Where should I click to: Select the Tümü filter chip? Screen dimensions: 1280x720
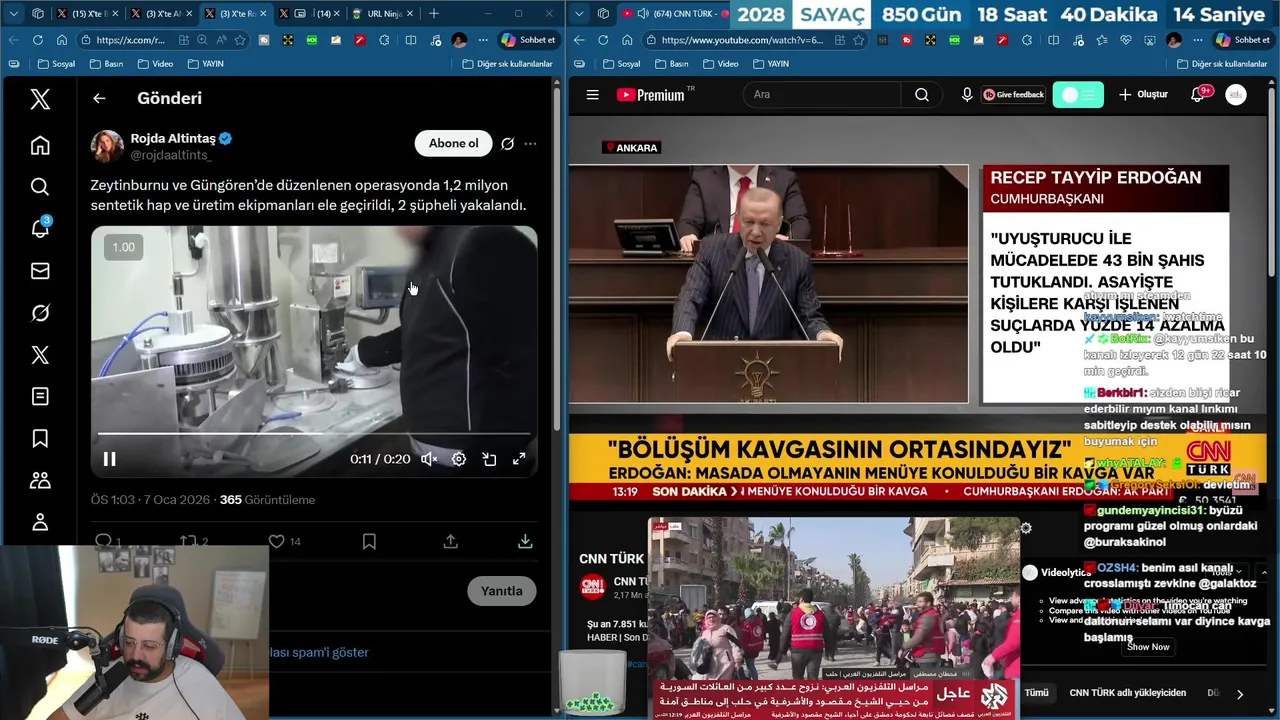[1036, 692]
